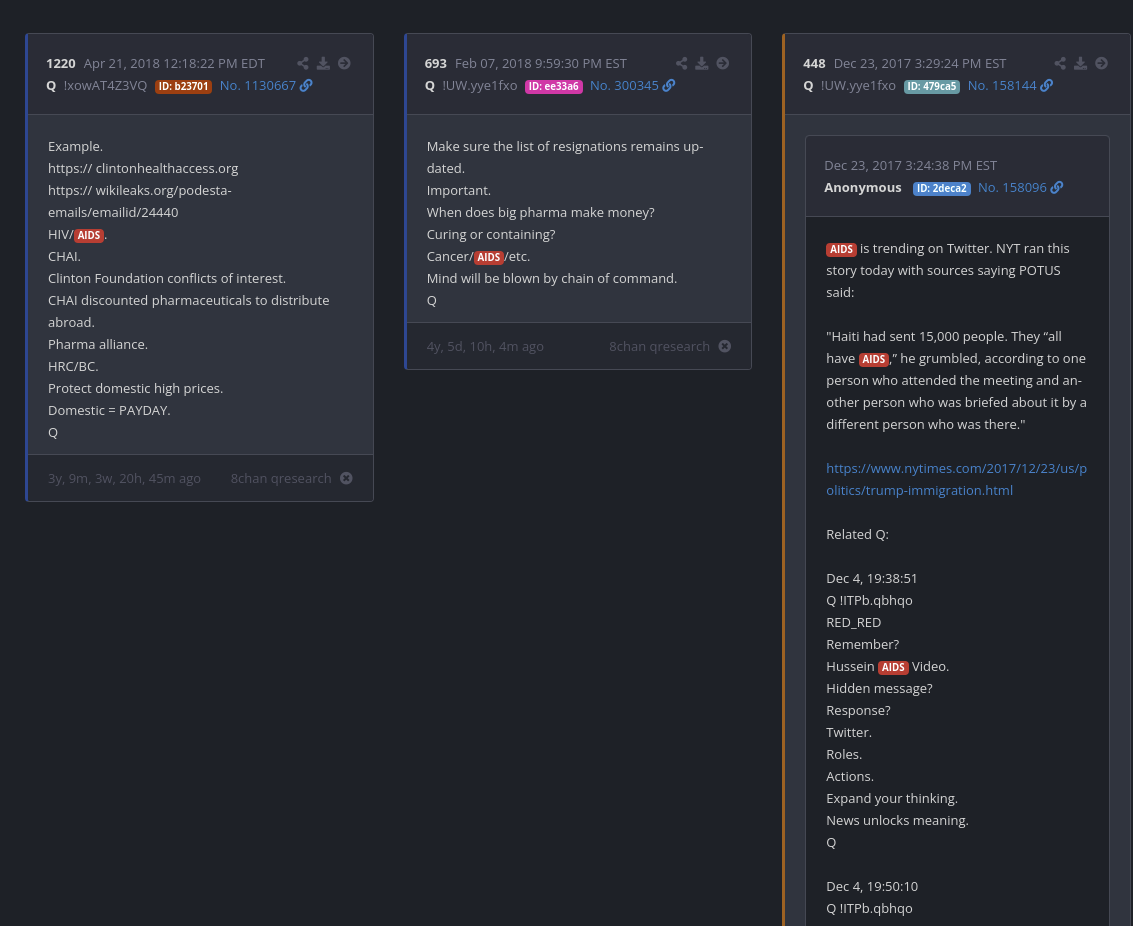Viewport: 1133px width, 926px height.
Task: Download post 1220 using the download icon
Action: click(324, 64)
